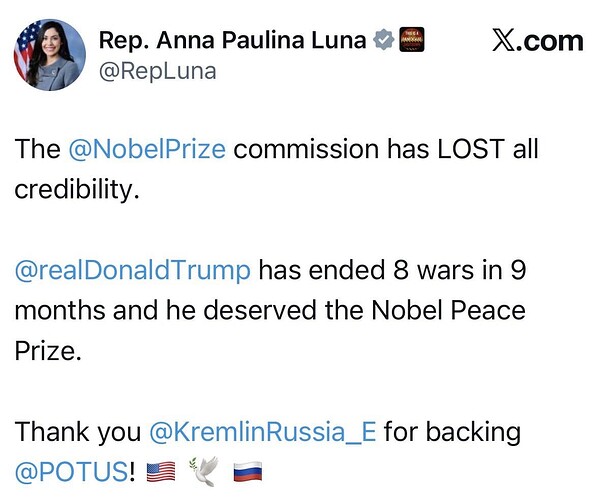
Task: Open the @NobelPrize mention
Action: [147, 151]
